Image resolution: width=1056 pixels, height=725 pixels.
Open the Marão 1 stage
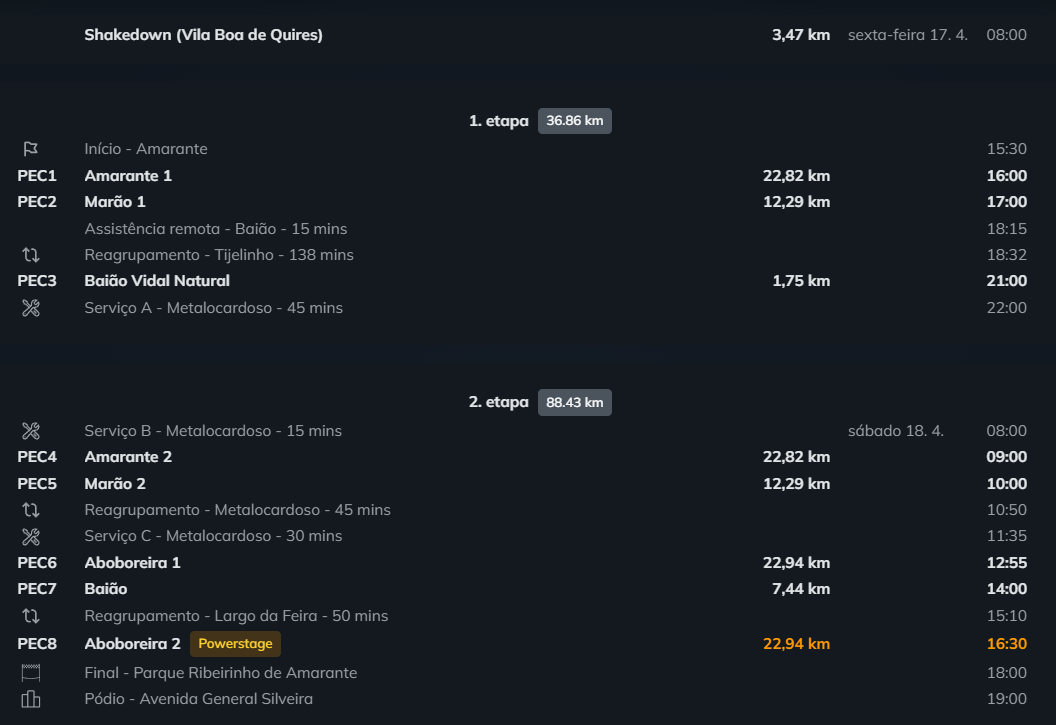pos(115,202)
